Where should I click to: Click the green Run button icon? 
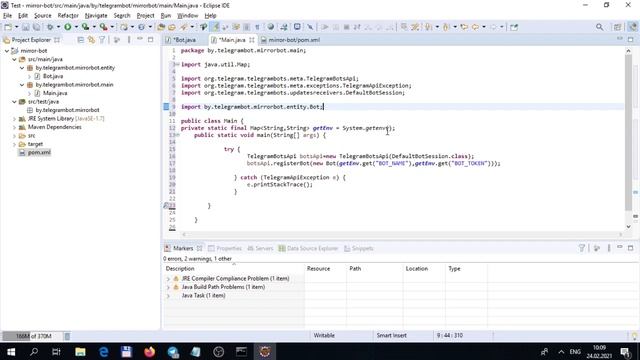click(68, 27)
